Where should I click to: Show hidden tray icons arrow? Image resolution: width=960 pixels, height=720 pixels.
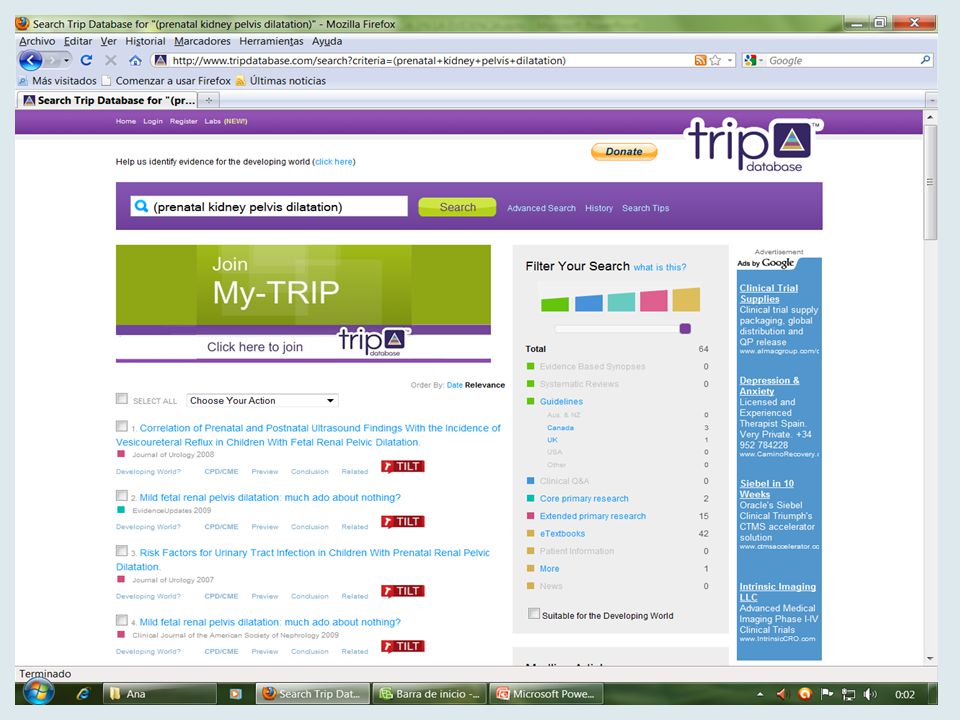760,694
